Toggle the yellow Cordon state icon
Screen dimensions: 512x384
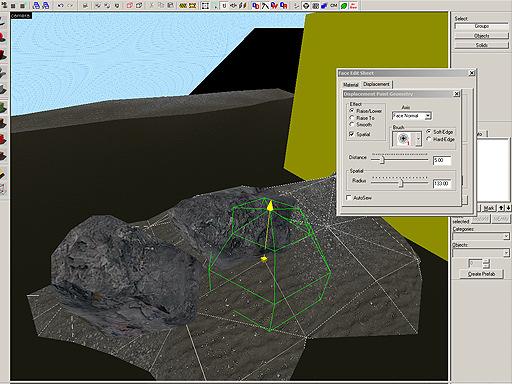[183, 5]
